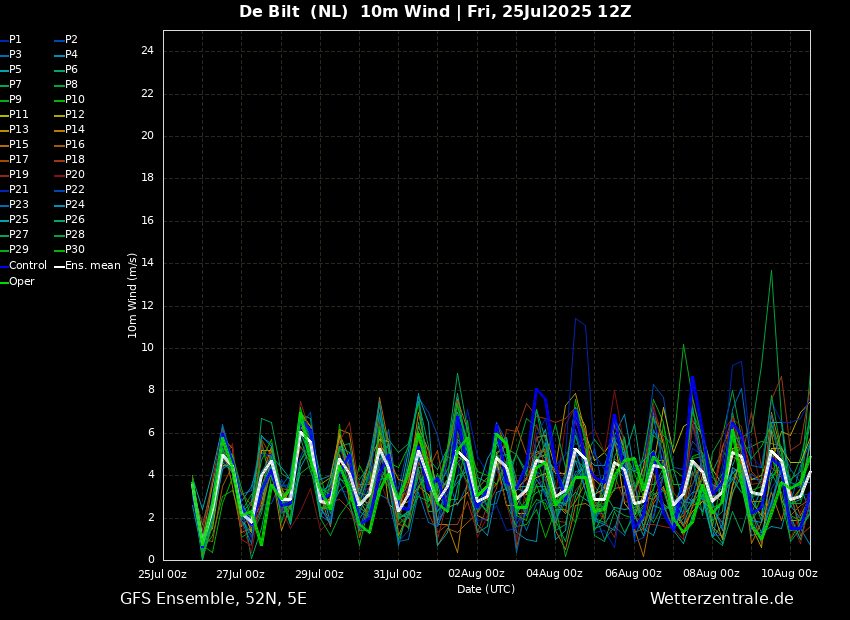Click the P13 legend label
Image resolution: width=850 pixels, height=620 pixels.
pos(19,130)
